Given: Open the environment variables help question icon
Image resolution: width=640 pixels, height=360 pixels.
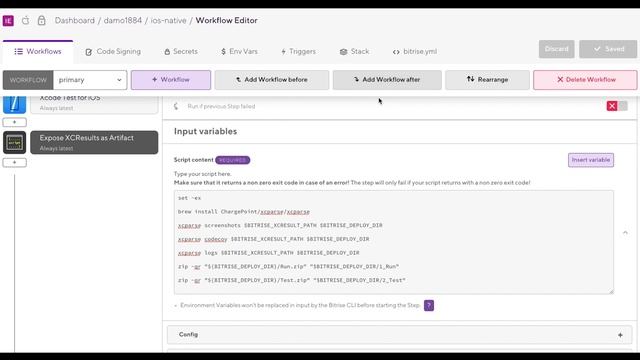Looking at the screenshot, I should point(429,305).
